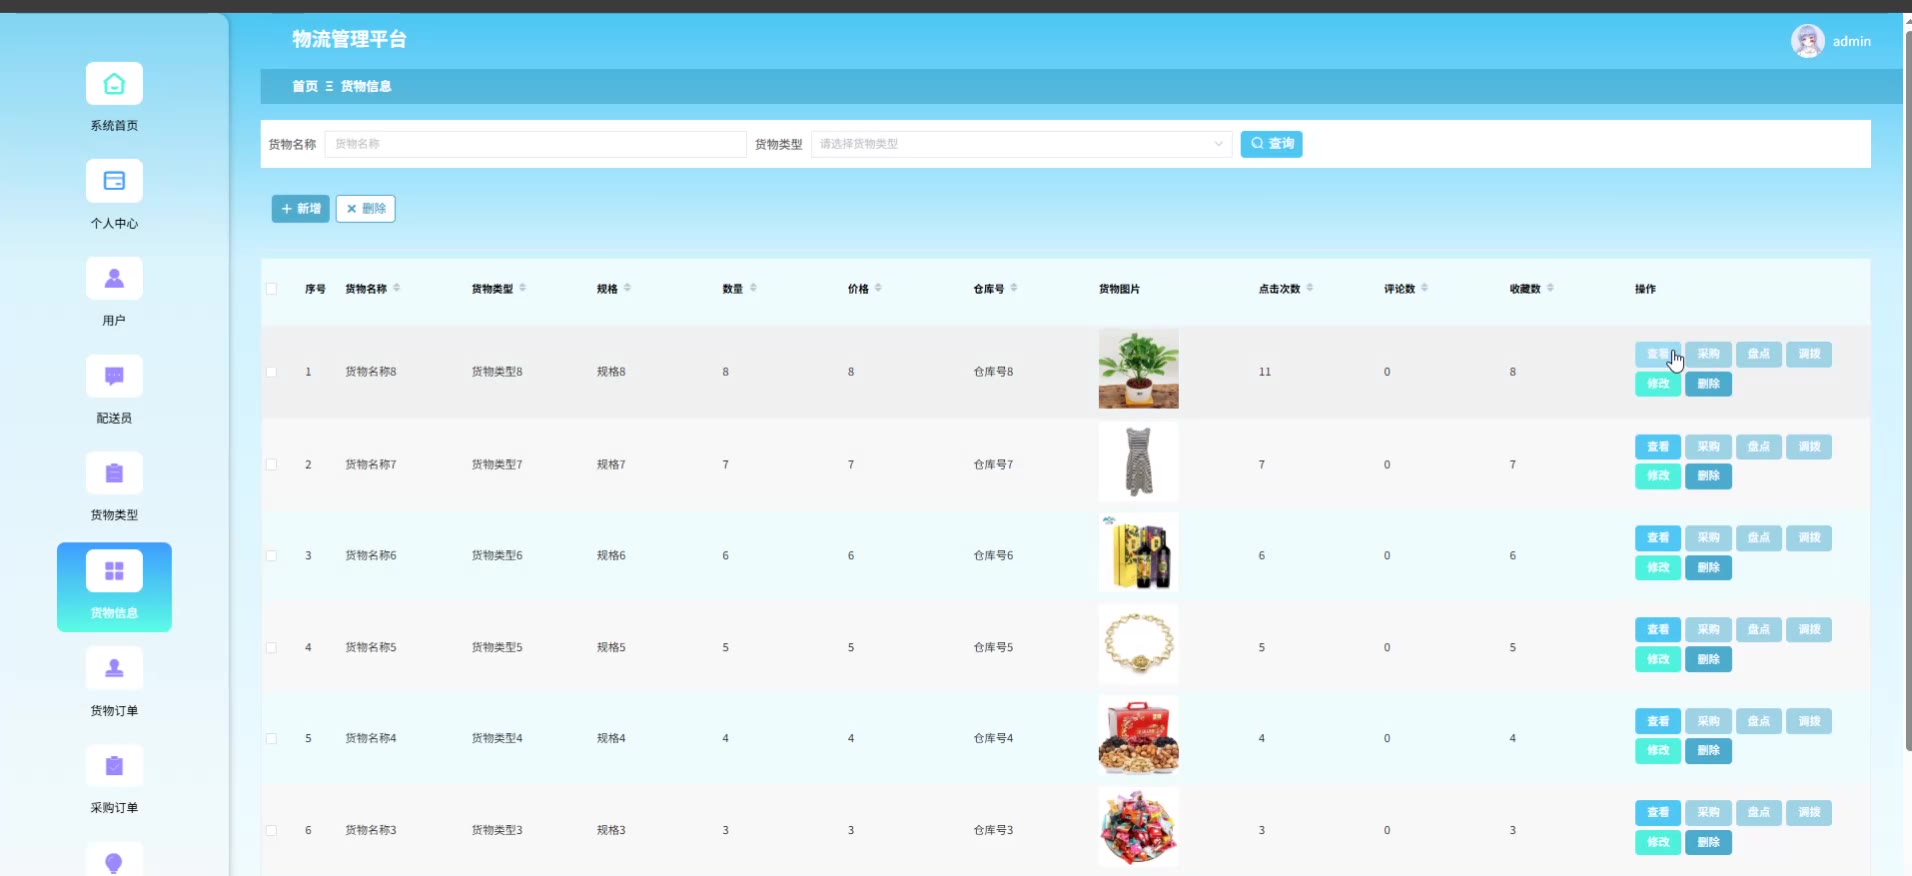Screen dimensions: 1912x876
Task: Open the potted plant image of 货物名称8
Action: 1138,369
